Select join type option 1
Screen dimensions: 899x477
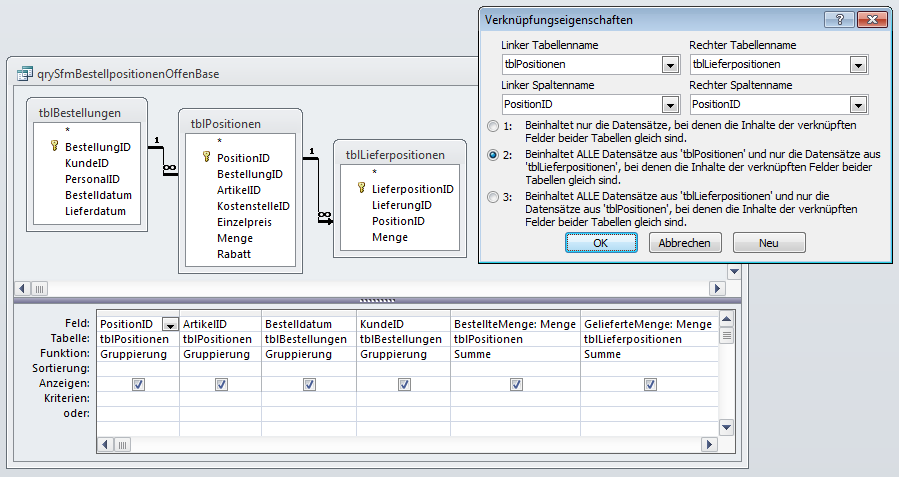pyautogui.click(x=492, y=127)
